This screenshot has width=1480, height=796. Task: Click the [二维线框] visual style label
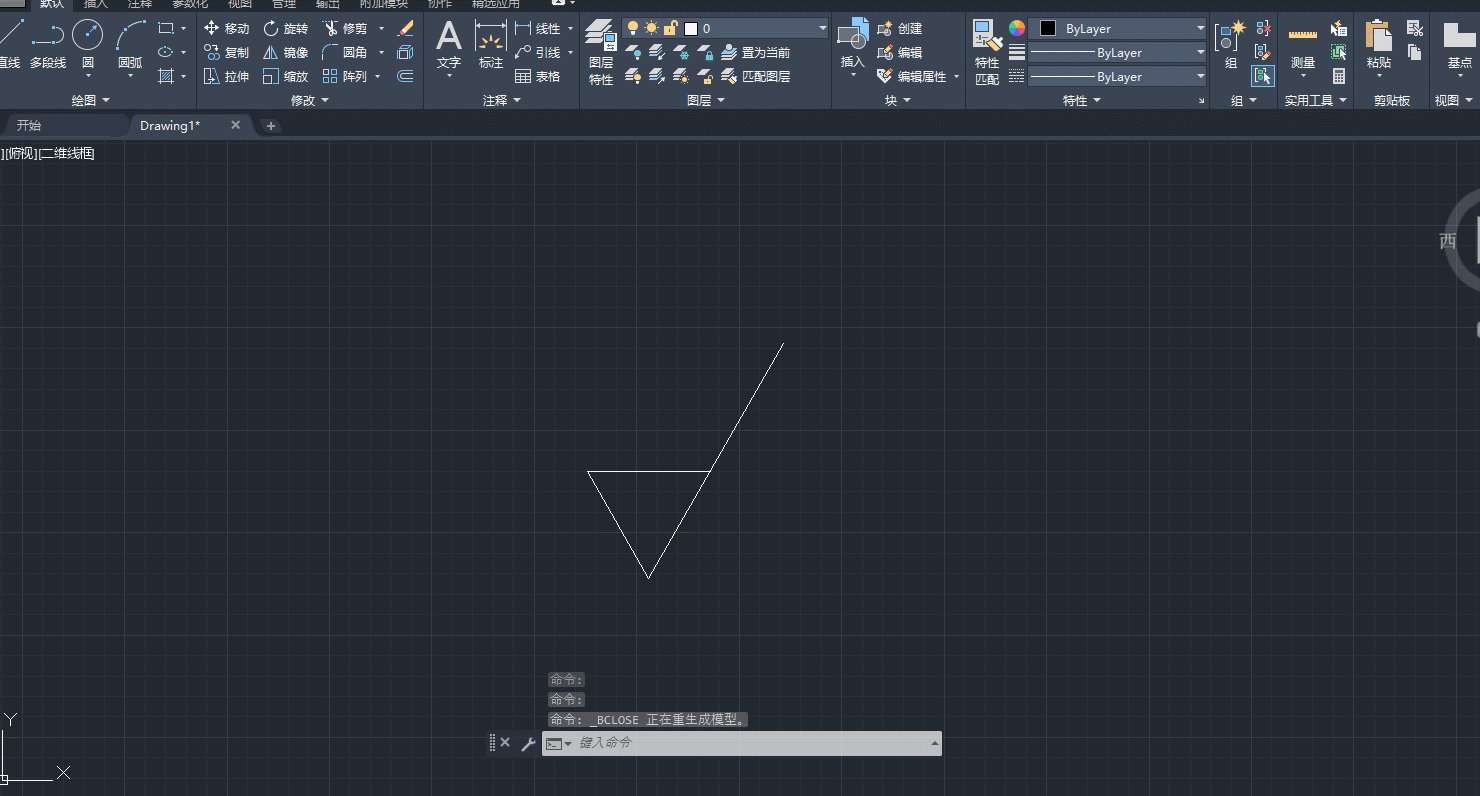[66, 153]
